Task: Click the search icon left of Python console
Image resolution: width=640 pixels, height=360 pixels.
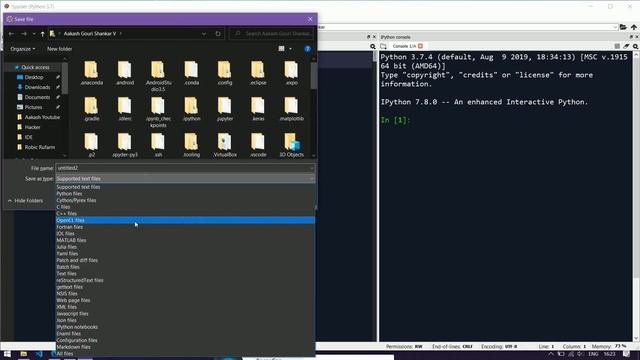Action: 373,47
